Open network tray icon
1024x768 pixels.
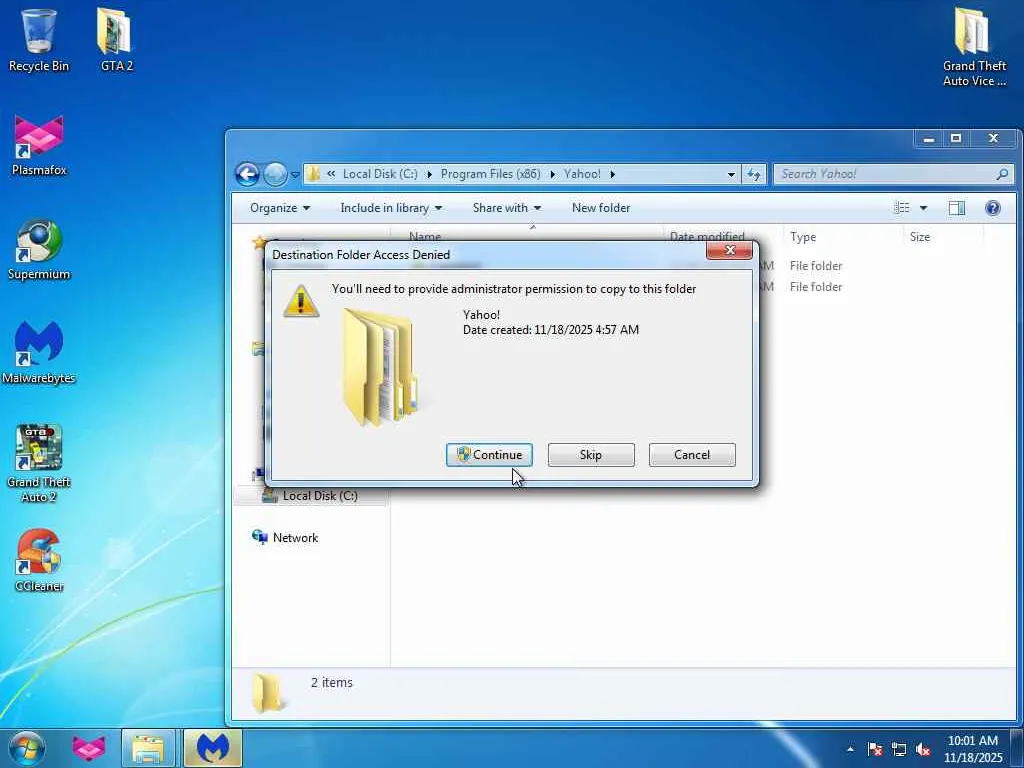(899, 749)
